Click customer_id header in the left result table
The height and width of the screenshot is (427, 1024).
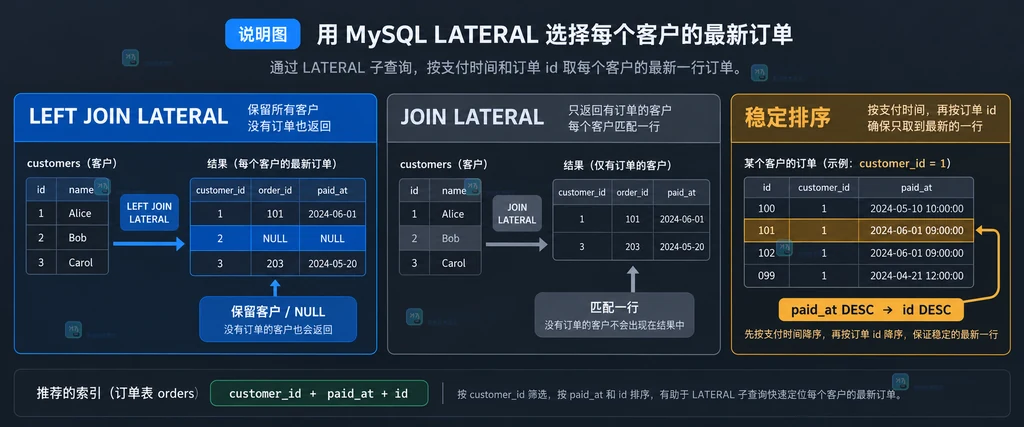tap(220, 190)
